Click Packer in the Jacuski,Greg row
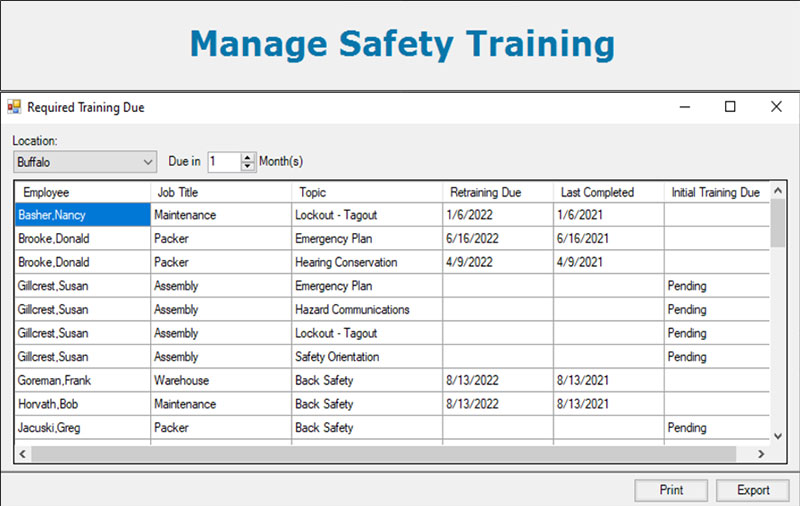The width and height of the screenshot is (800, 506). tap(221, 427)
